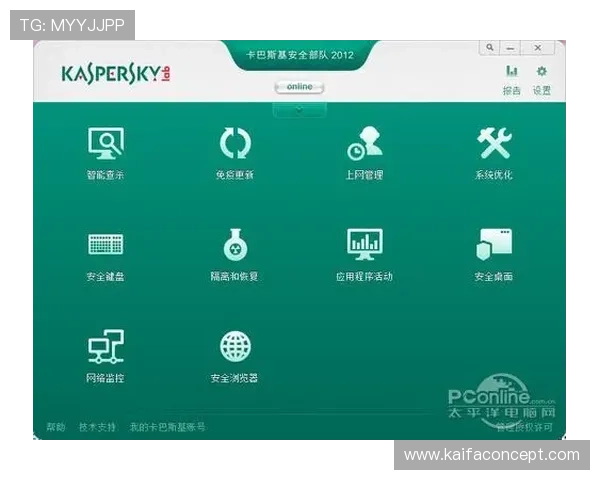Close the Kaspersky window
The height and width of the screenshot is (480, 600).
[538, 48]
